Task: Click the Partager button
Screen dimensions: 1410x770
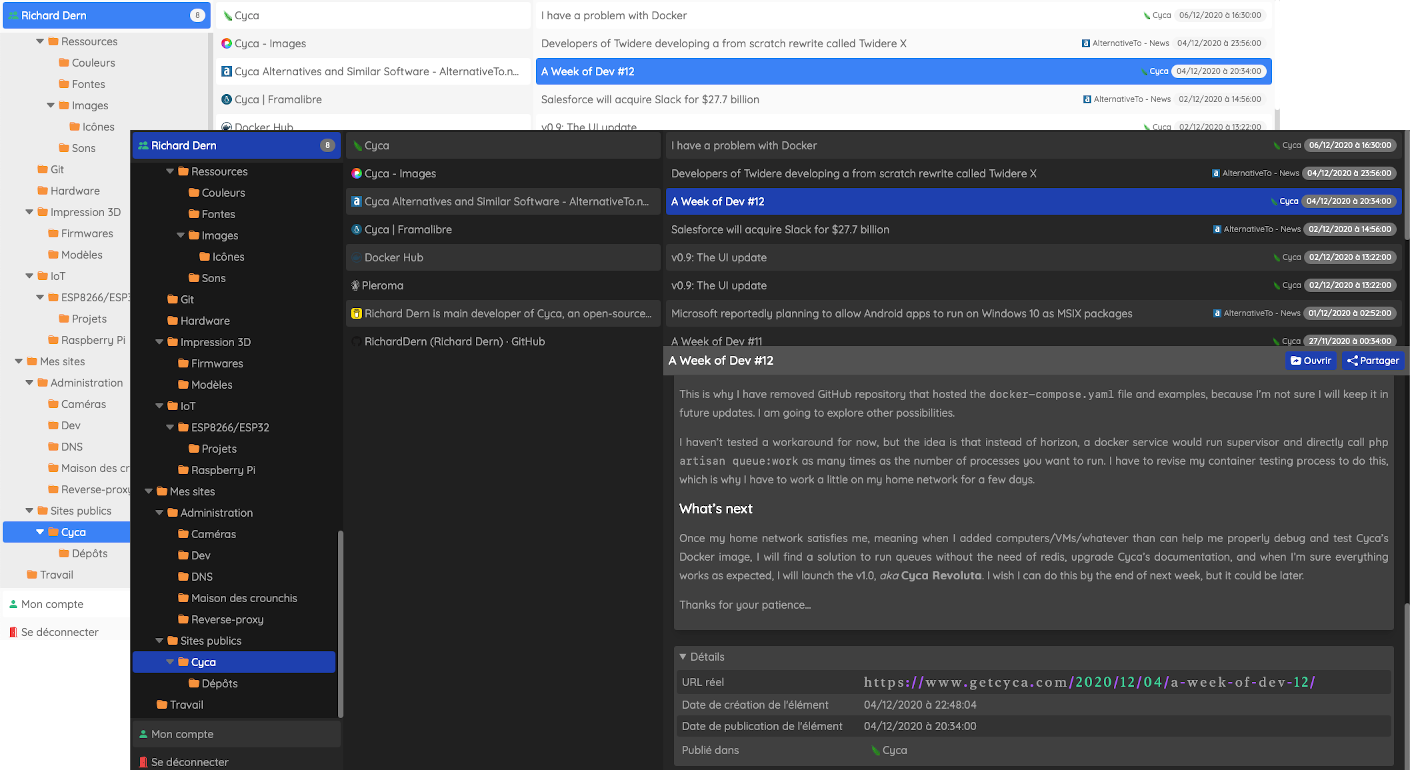Action: 1372,361
